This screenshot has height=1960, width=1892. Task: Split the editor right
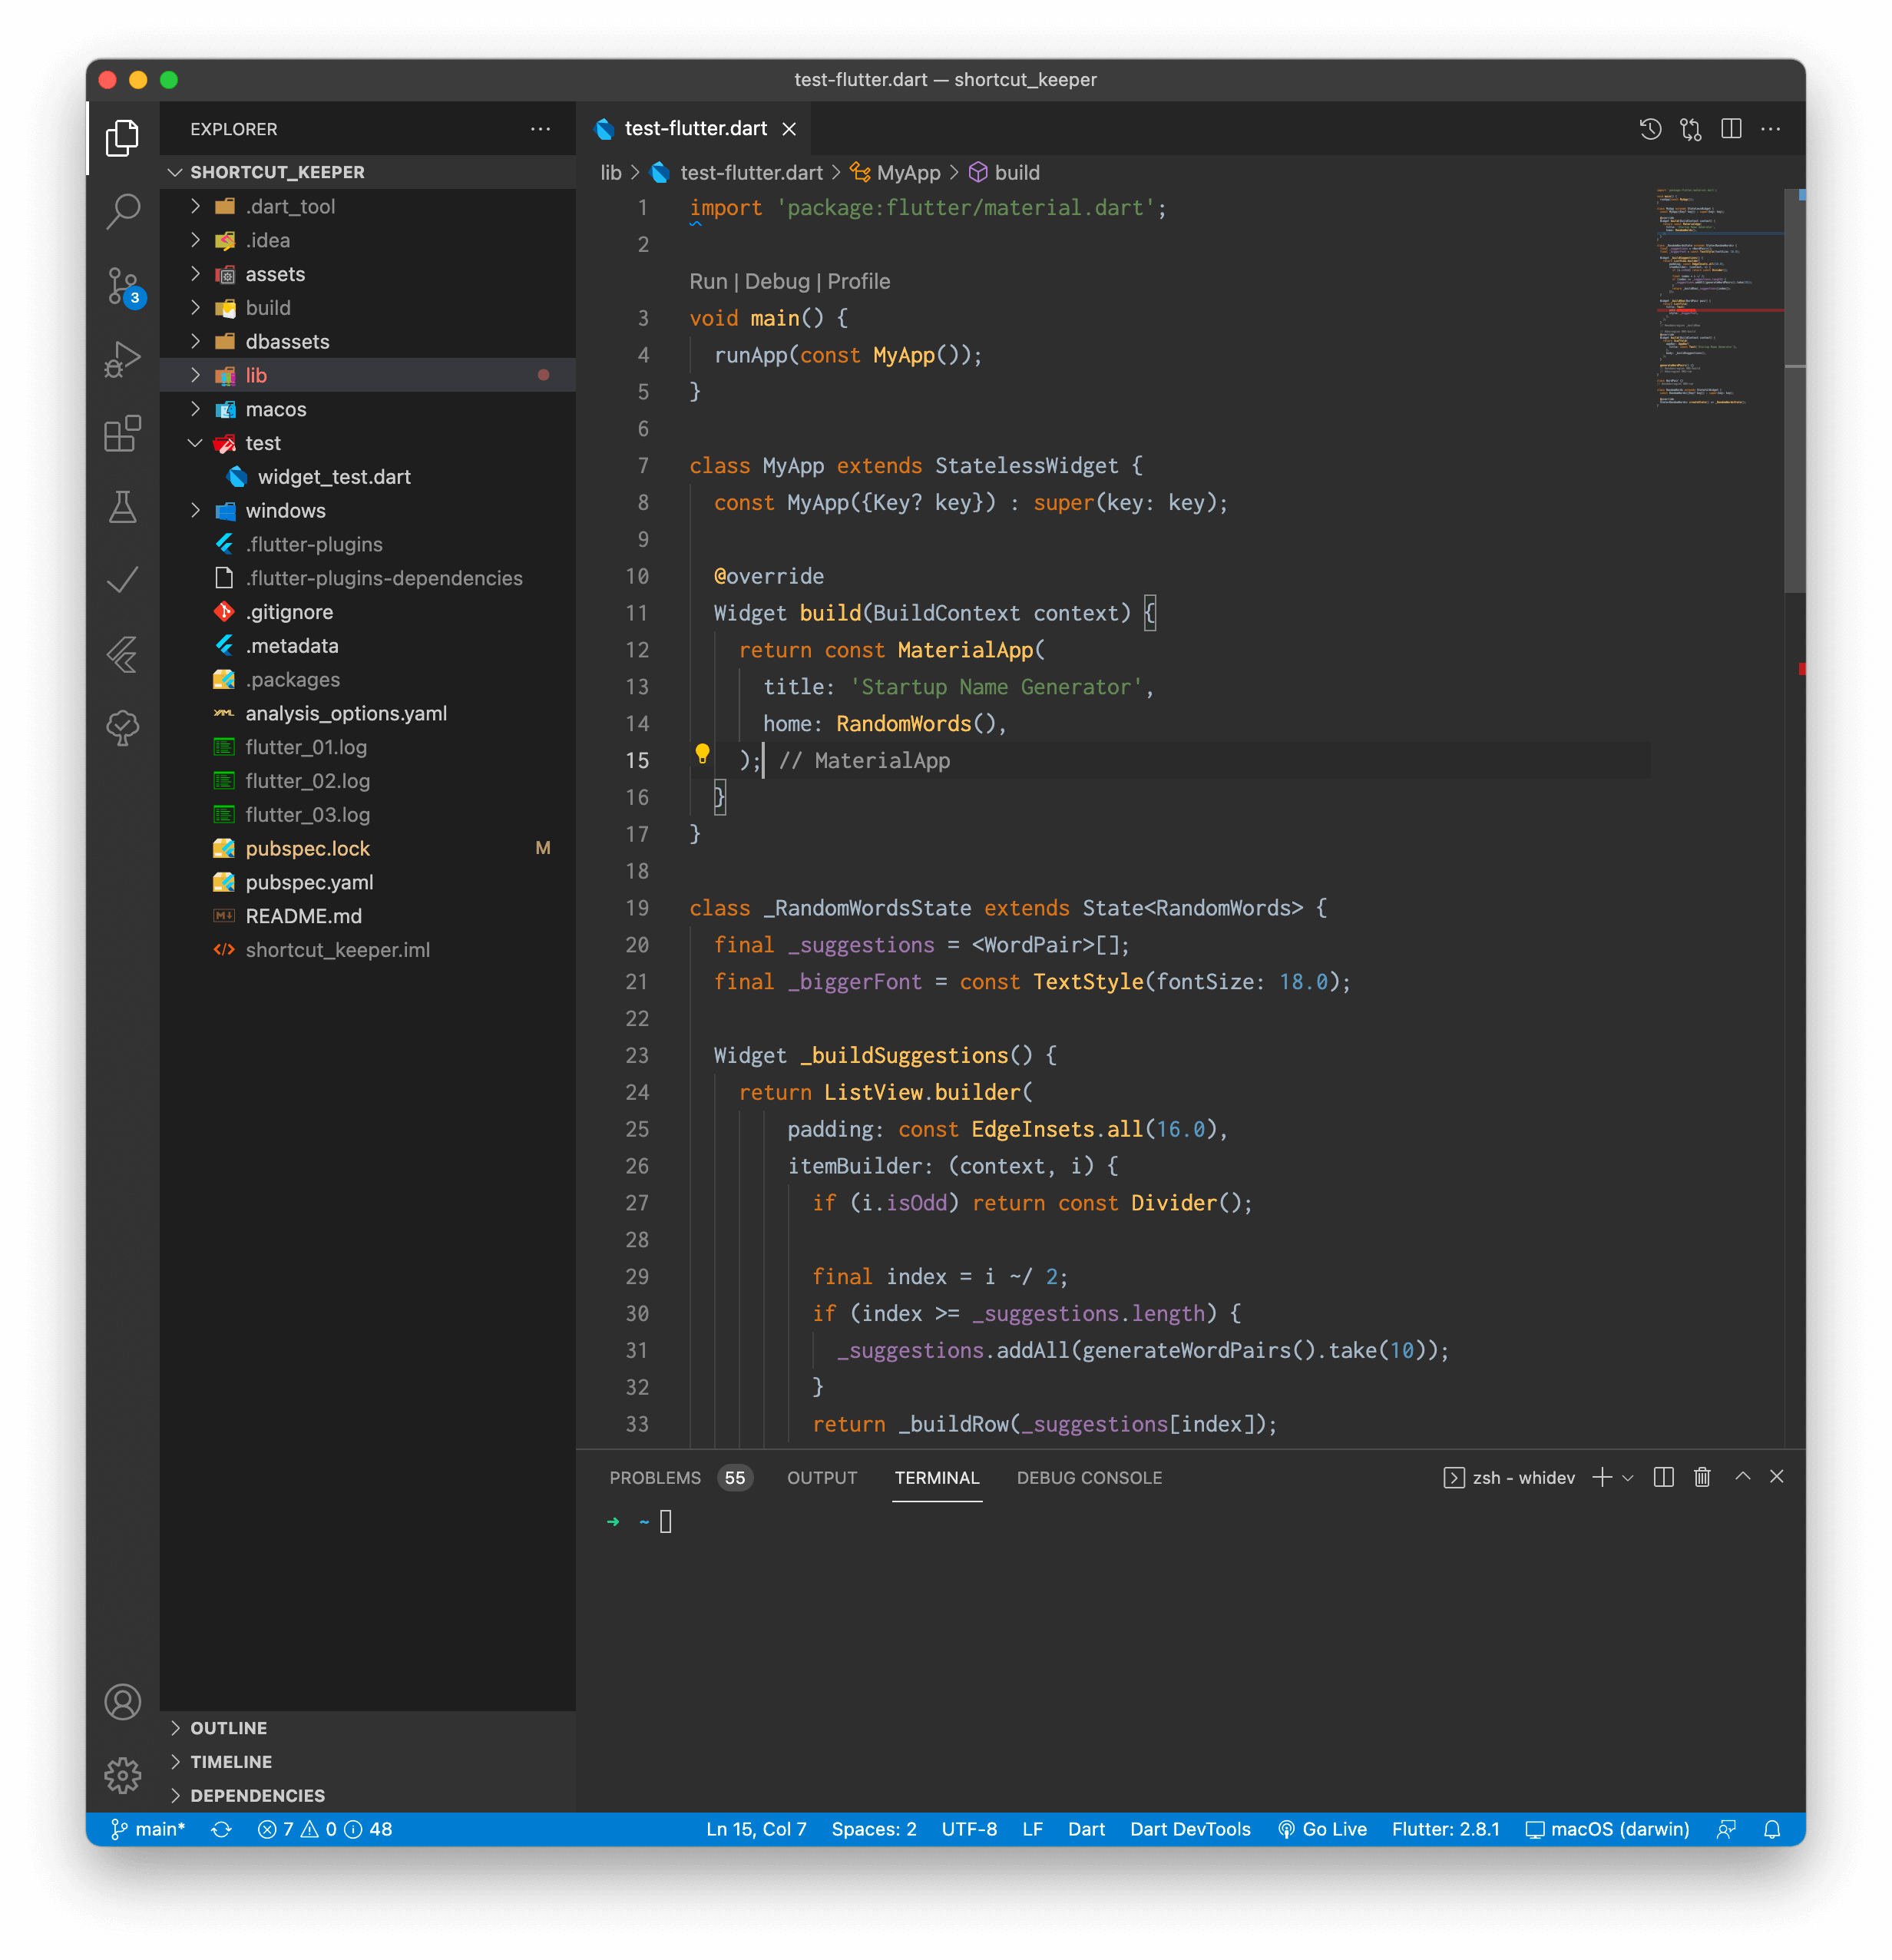tap(1731, 129)
